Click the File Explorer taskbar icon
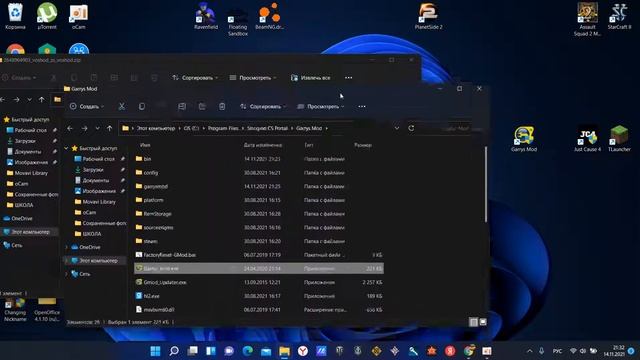The width and height of the screenshot is (640, 360). [x=284, y=351]
